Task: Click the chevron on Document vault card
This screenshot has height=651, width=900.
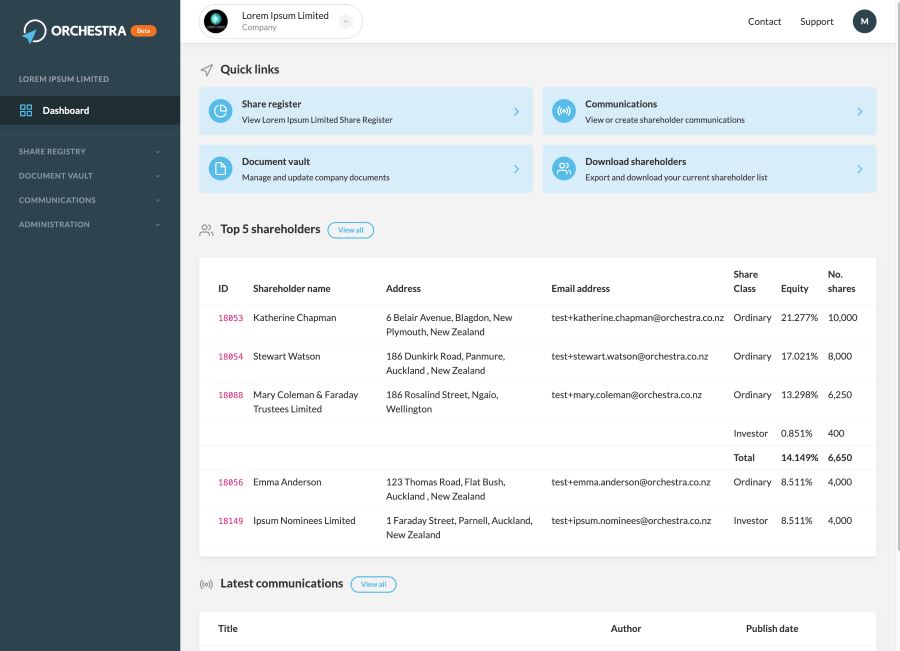Action: 516,169
